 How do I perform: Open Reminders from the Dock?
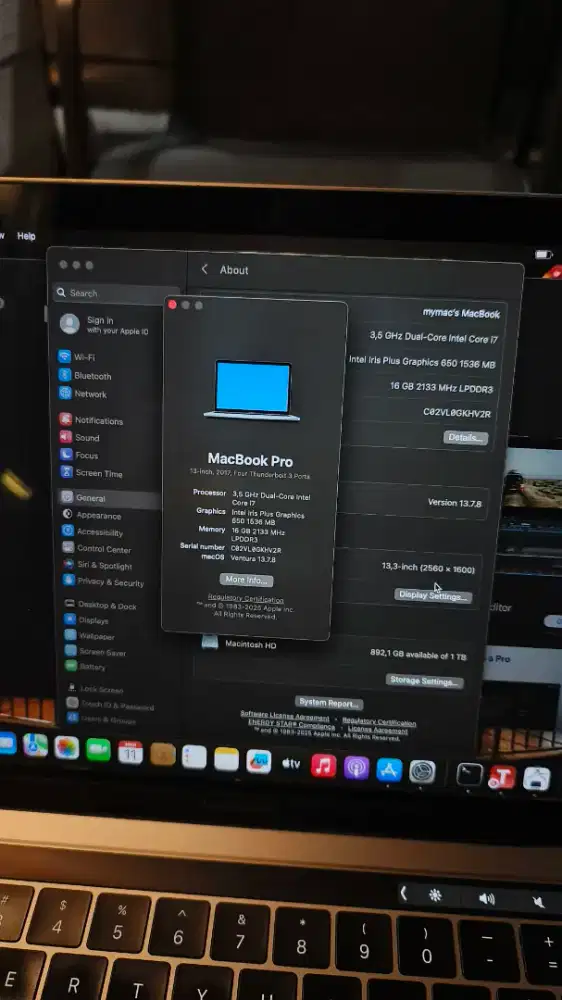coord(194,756)
